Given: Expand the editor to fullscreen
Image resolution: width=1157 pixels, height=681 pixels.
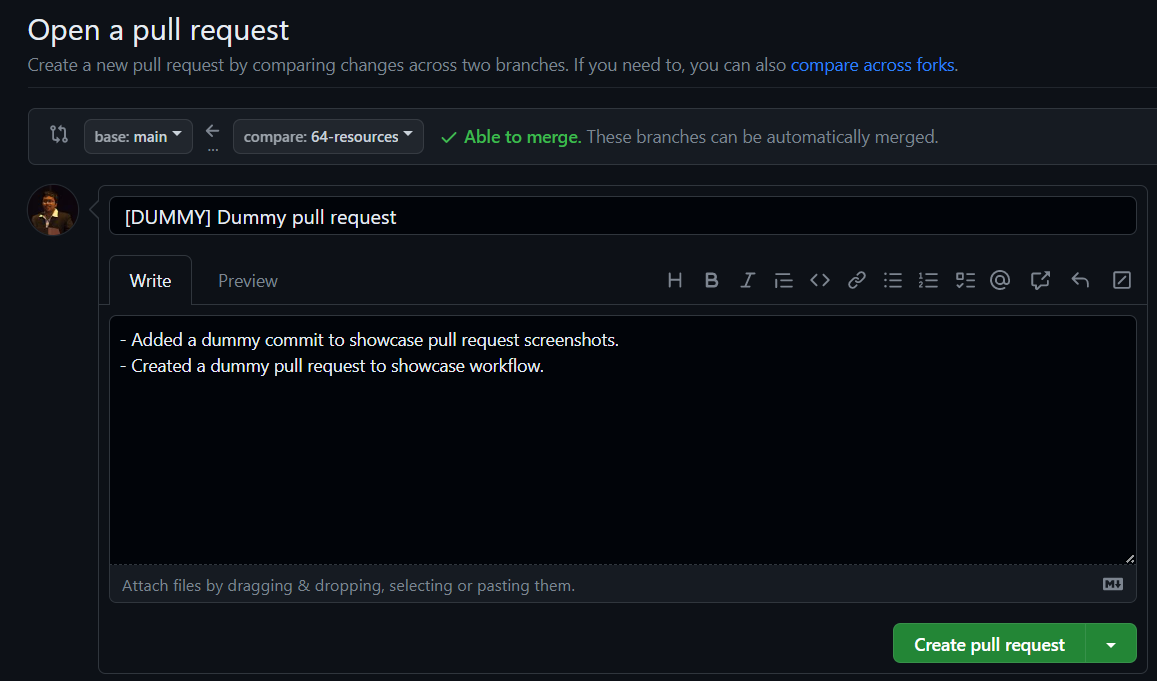Looking at the screenshot, I should [x=1121, y=280].
